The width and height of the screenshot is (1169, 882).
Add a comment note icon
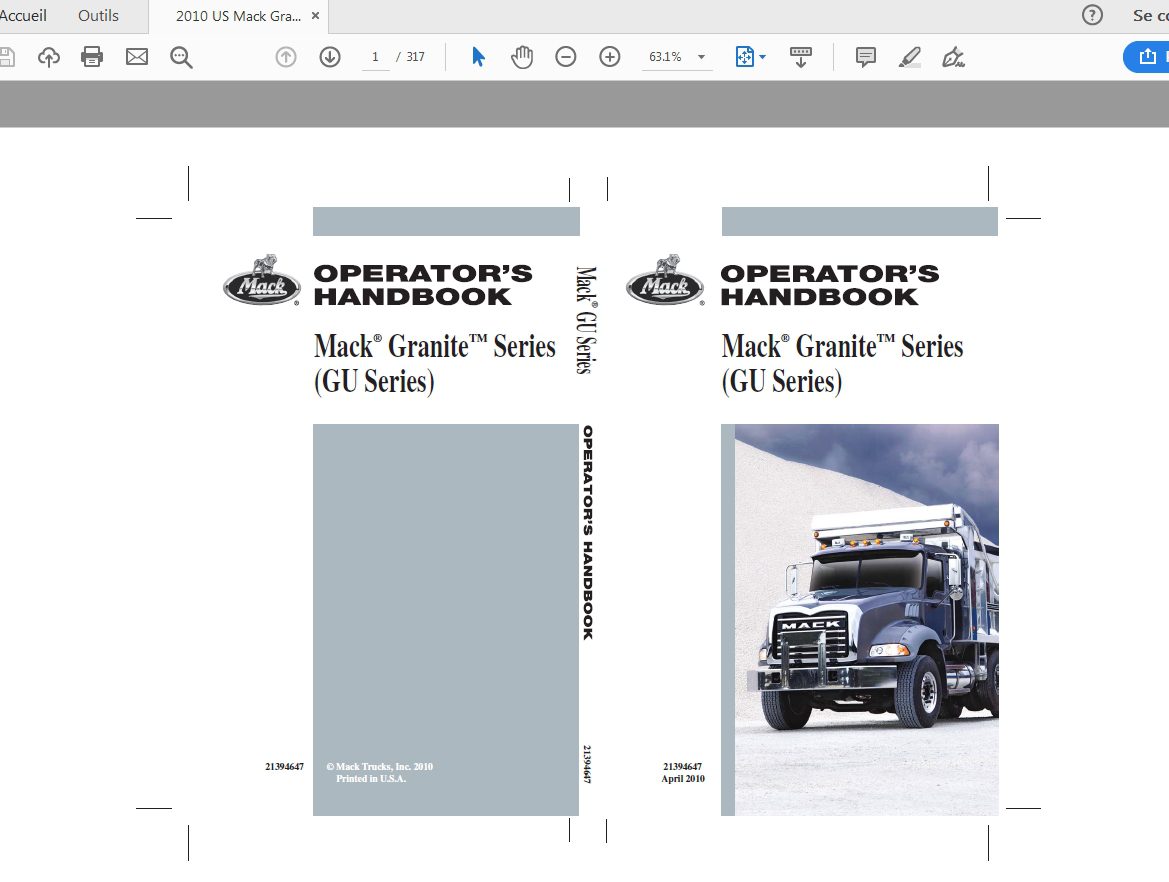pos(866,57)
